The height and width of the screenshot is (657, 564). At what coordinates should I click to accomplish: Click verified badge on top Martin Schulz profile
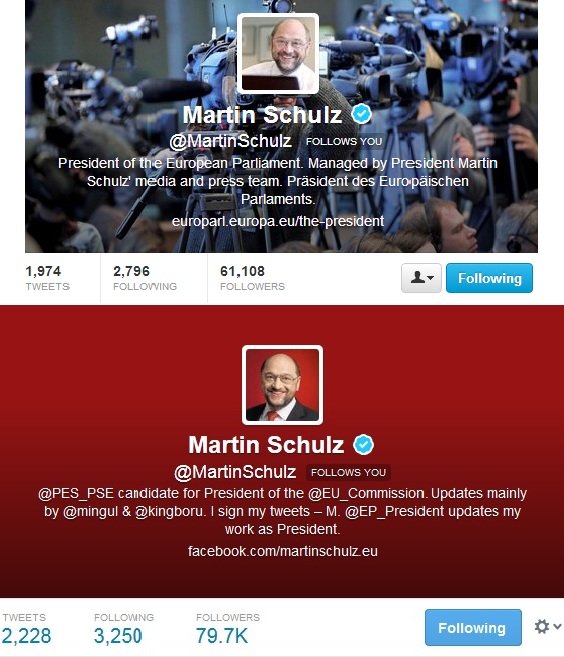[361, 114]
